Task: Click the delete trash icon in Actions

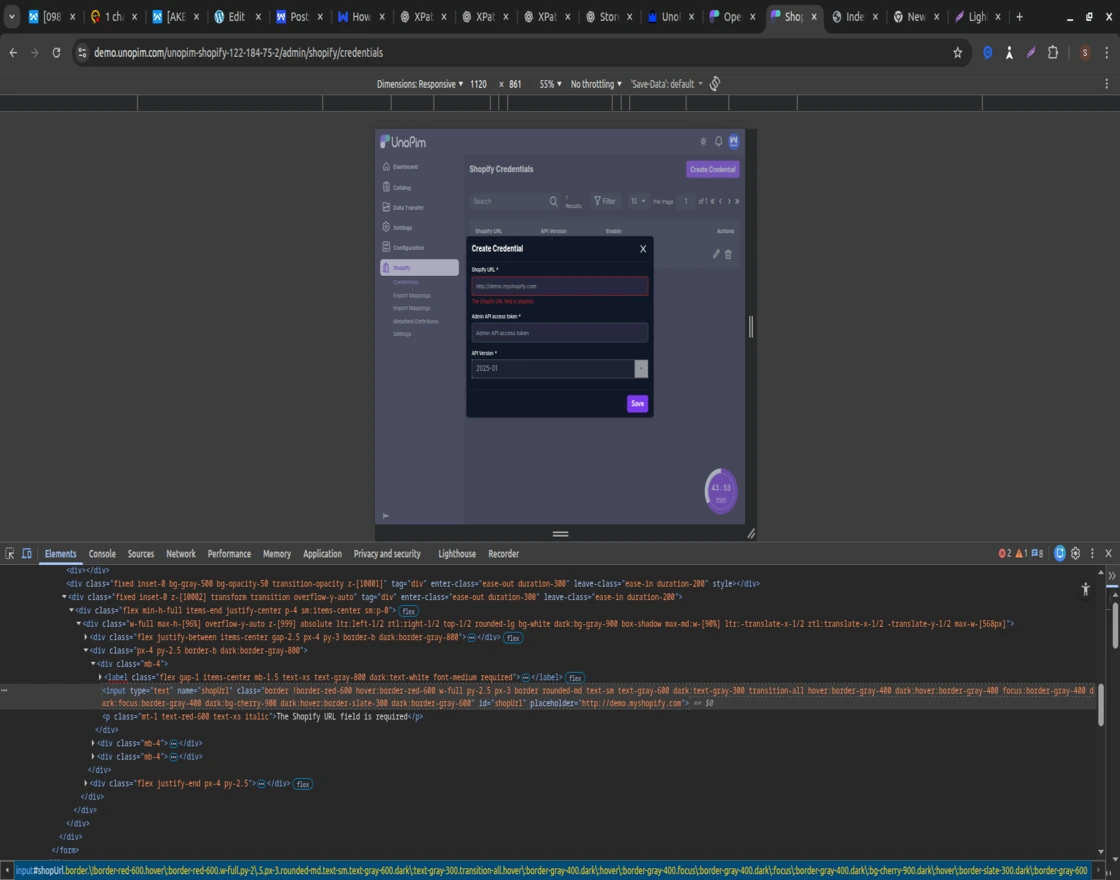Action: pyautogui.click(x=728, y=255)
